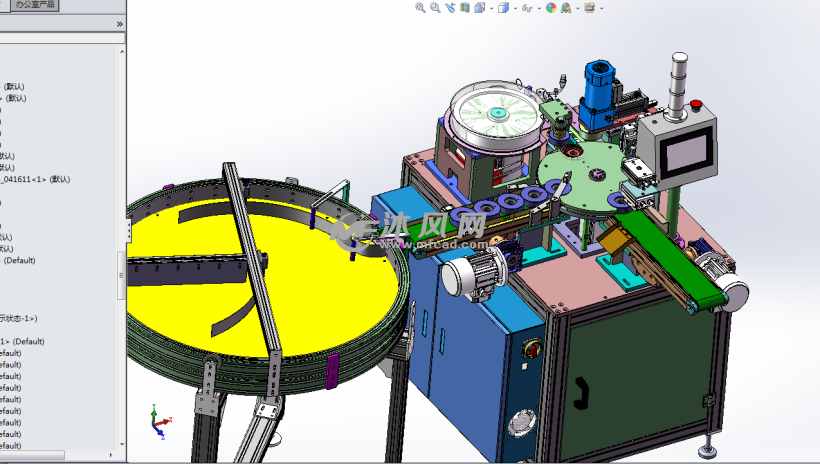Click the Display Style box icon
The height and width of the screenshot is (464, 820).
coord(503,8)
